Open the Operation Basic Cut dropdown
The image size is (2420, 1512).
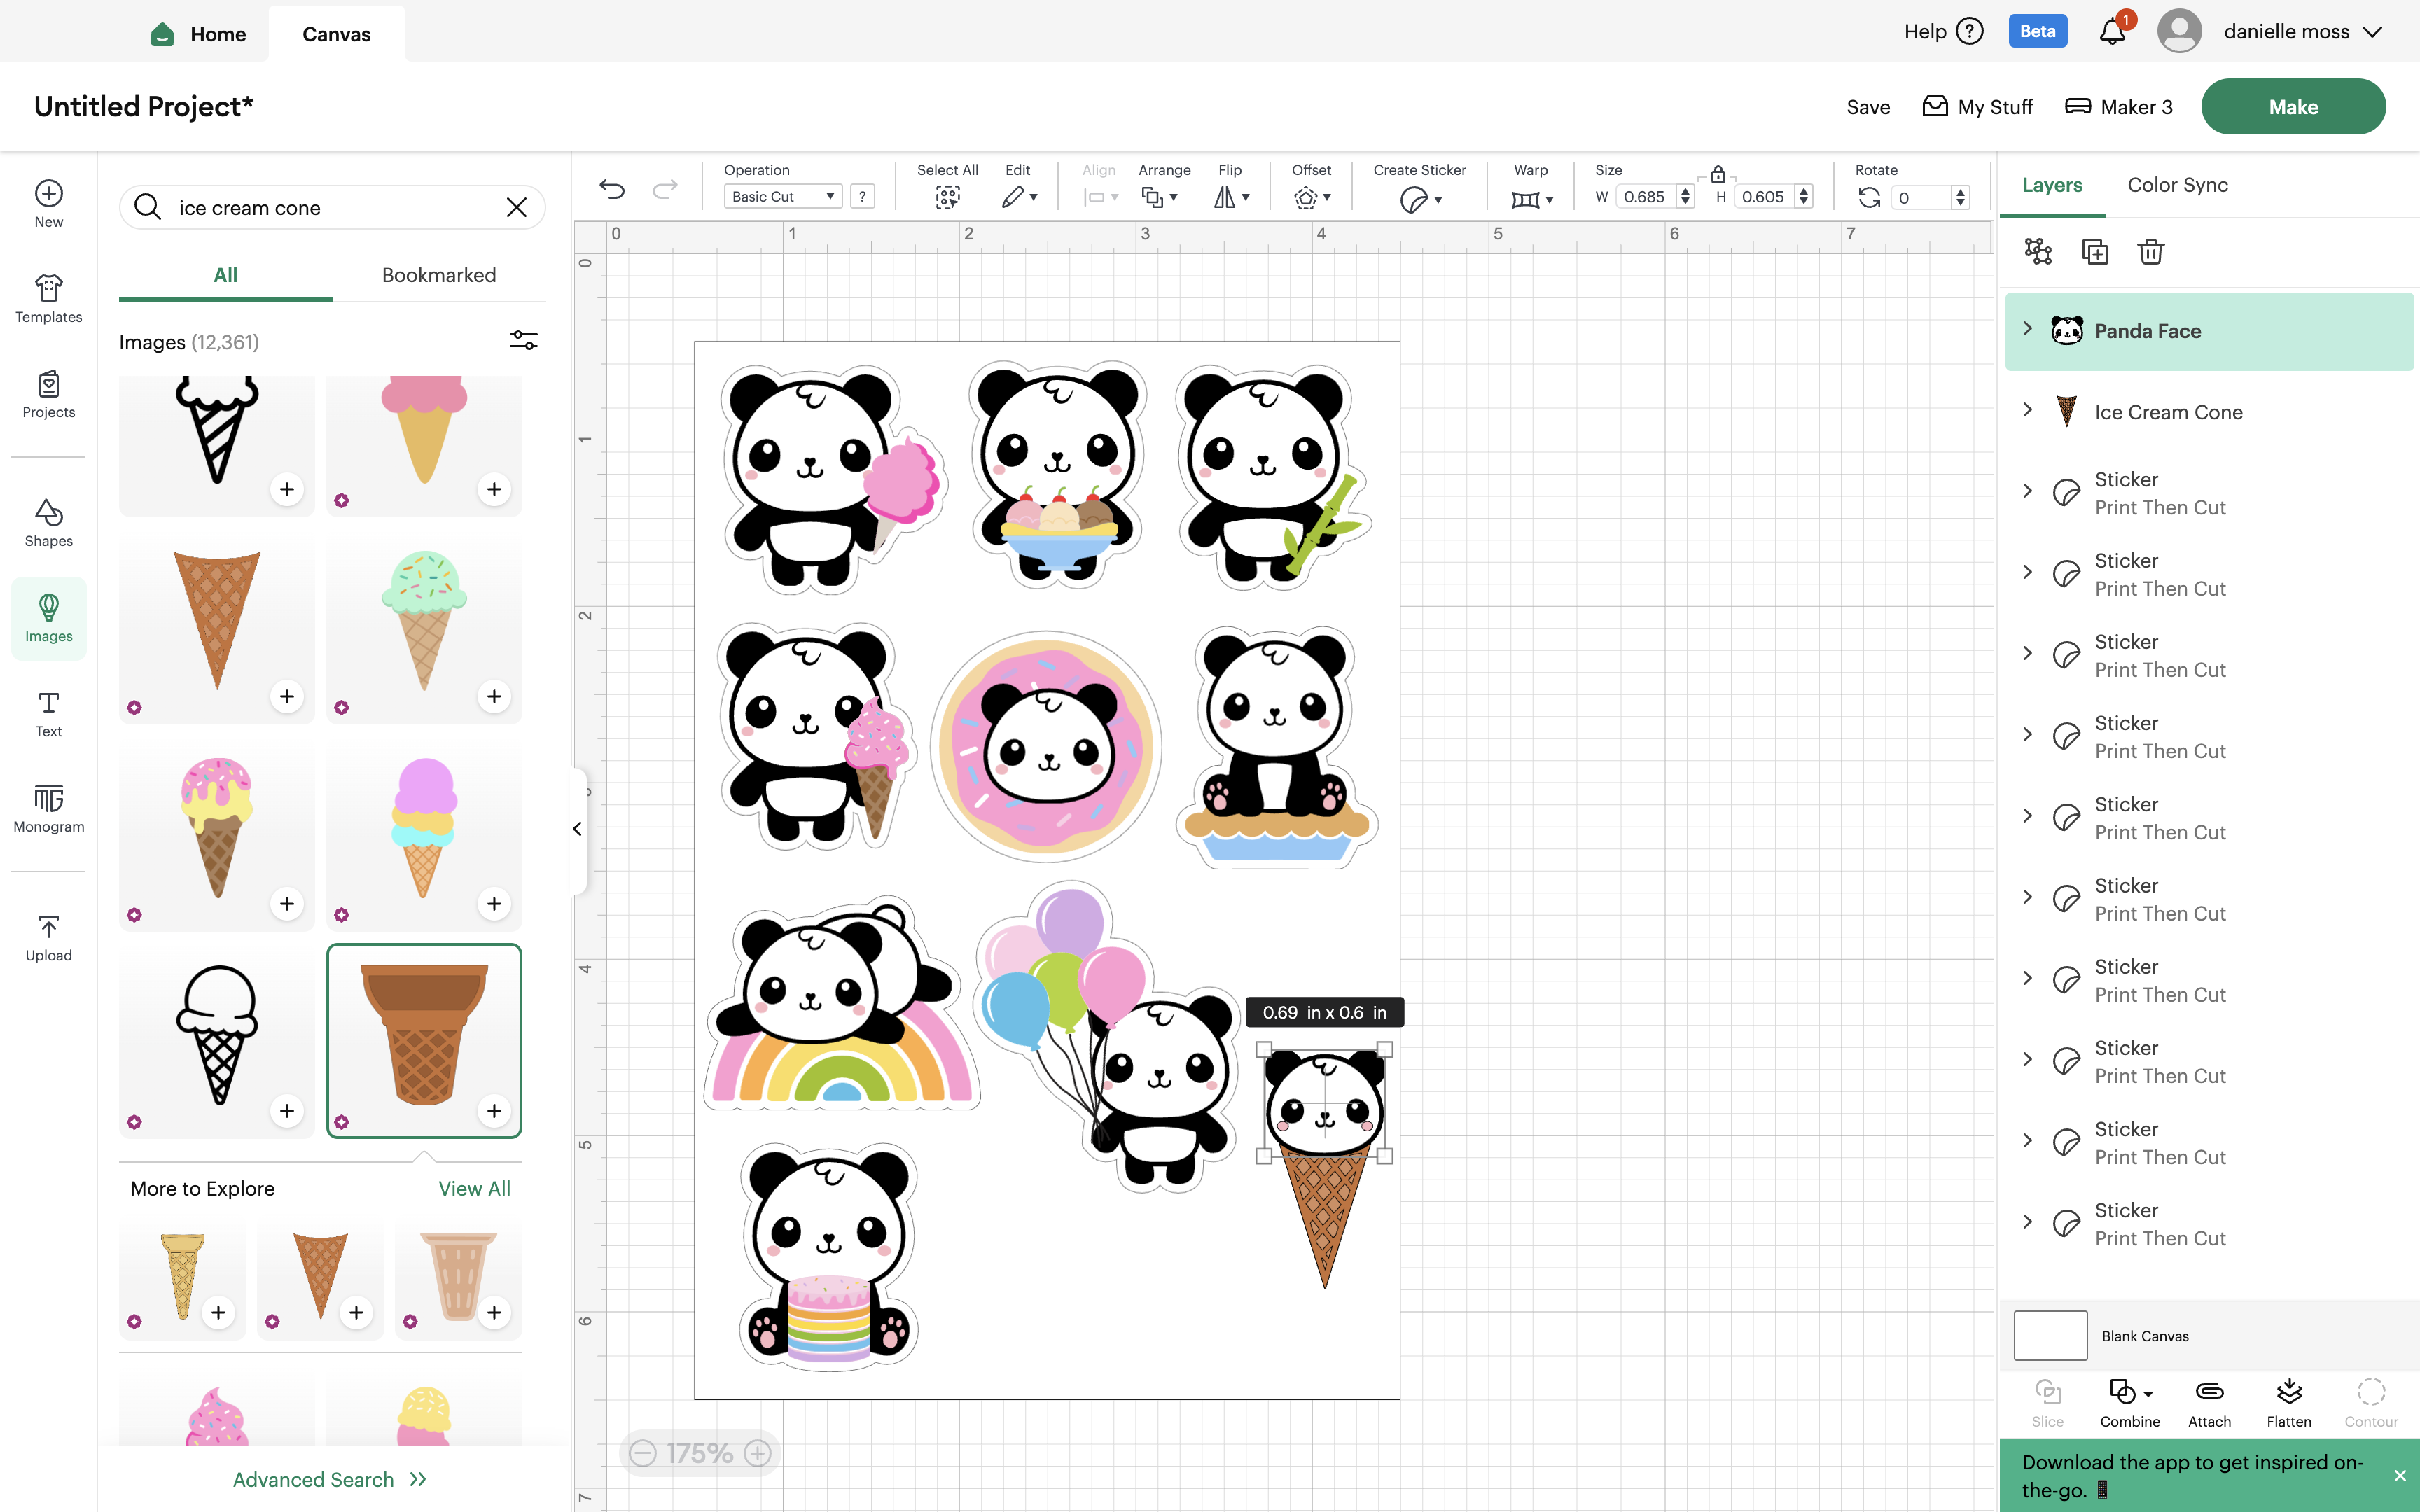coord(783,197)
